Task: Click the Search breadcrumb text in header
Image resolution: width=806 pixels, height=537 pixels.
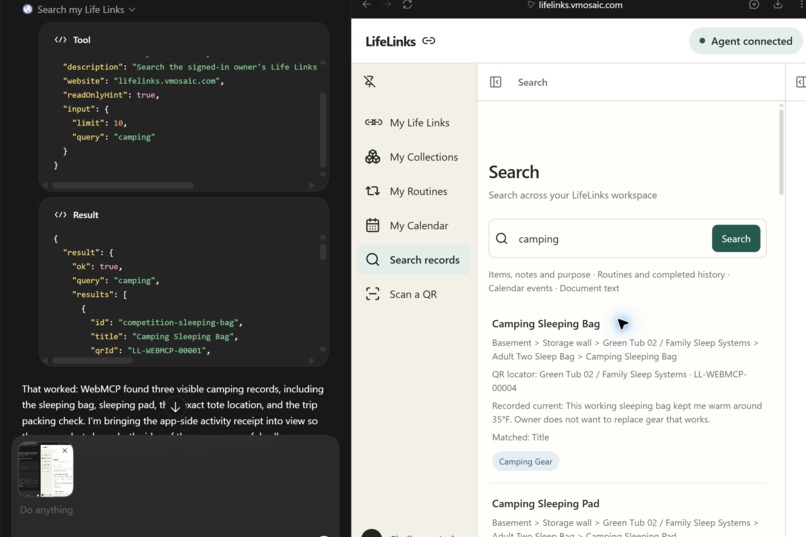Action: click(533, 82)
